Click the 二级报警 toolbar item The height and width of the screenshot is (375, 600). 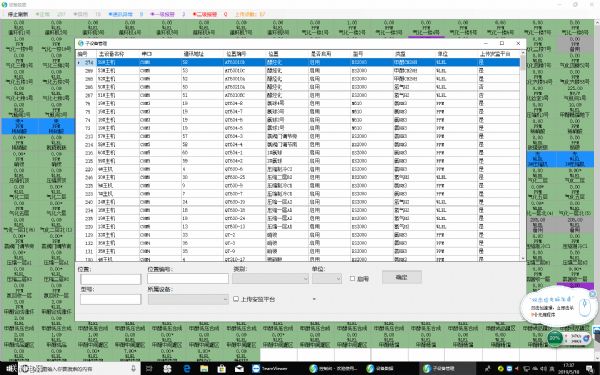[205, 14]
